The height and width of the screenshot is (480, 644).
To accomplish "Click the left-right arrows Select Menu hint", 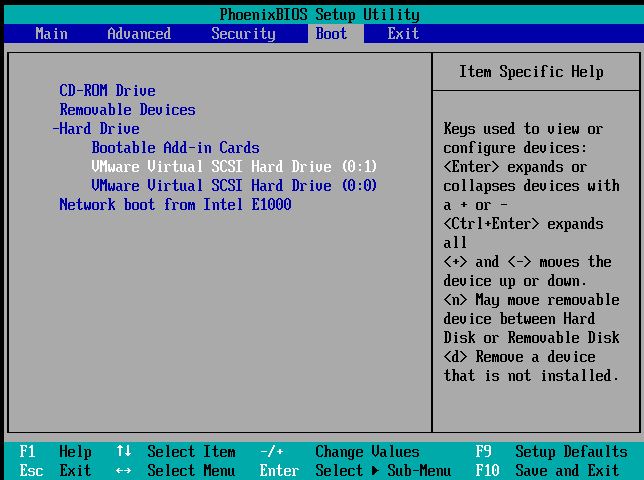I will pyautogui.click(x=176, y=471).
